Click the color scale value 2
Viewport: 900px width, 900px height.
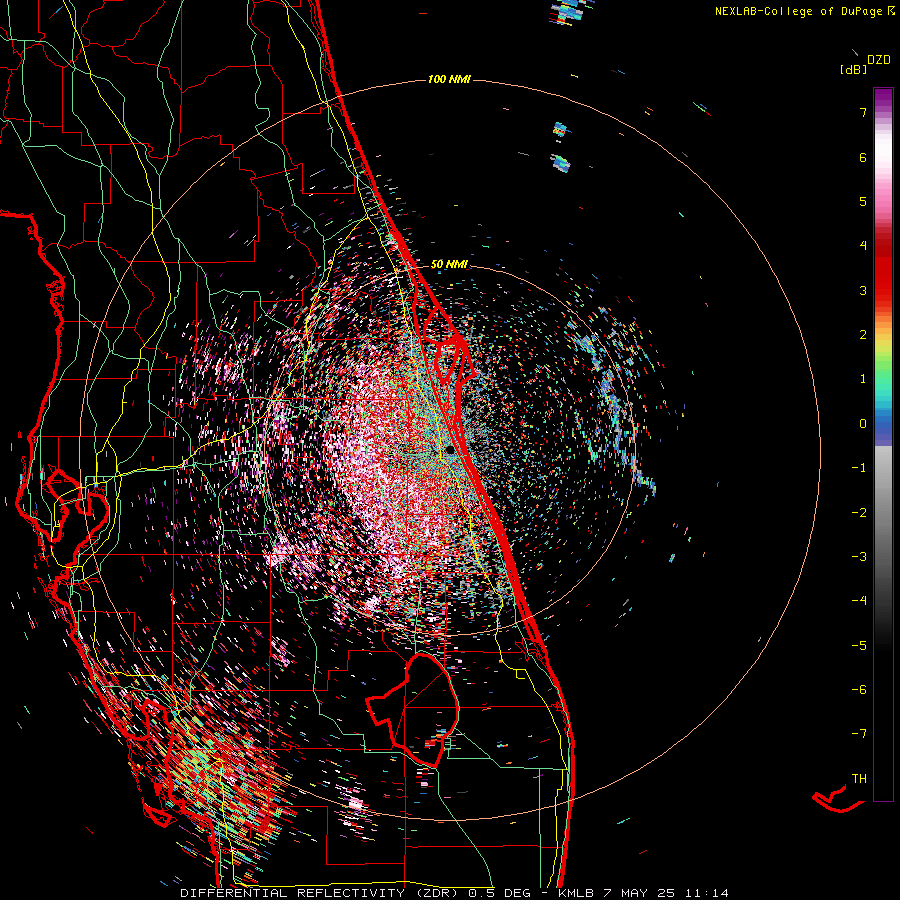[863, 335]
